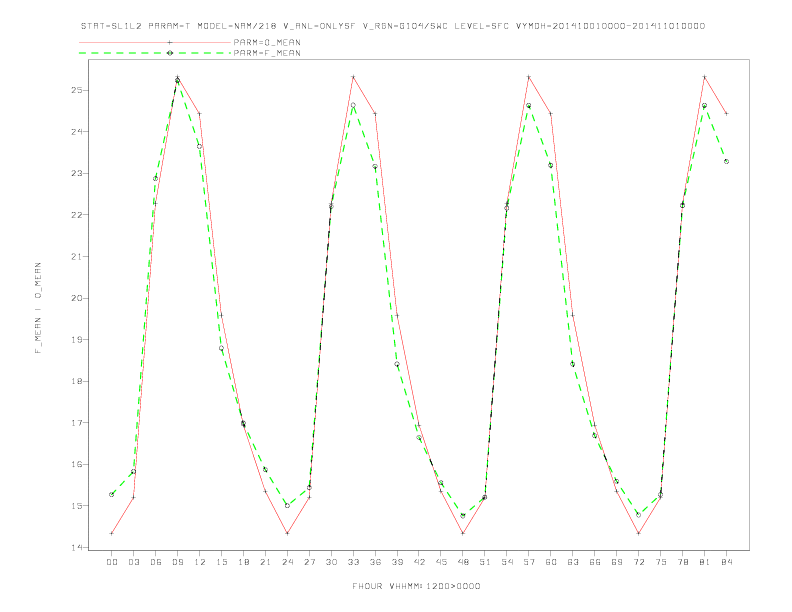
Task: Click x-axis forecast hour label 24
Action: [x=287, y=562]
